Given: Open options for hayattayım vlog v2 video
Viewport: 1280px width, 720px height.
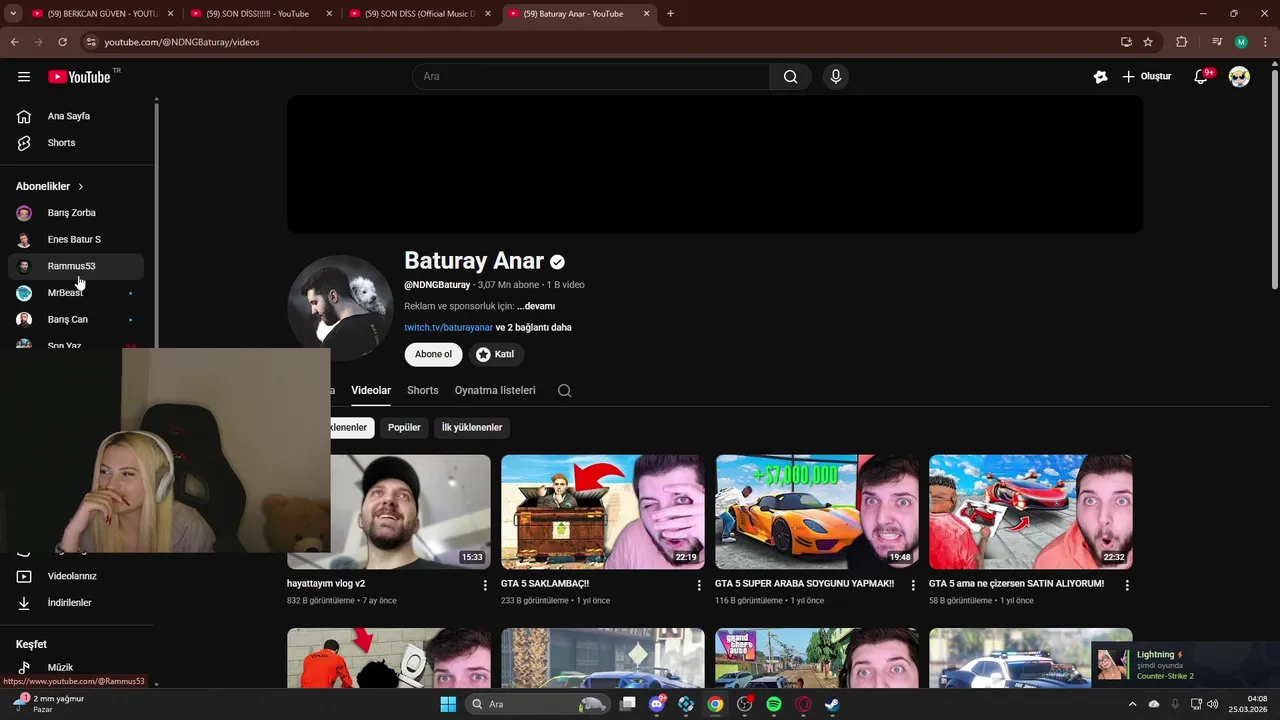Looking at the screenshot, I should coord(485,585).
